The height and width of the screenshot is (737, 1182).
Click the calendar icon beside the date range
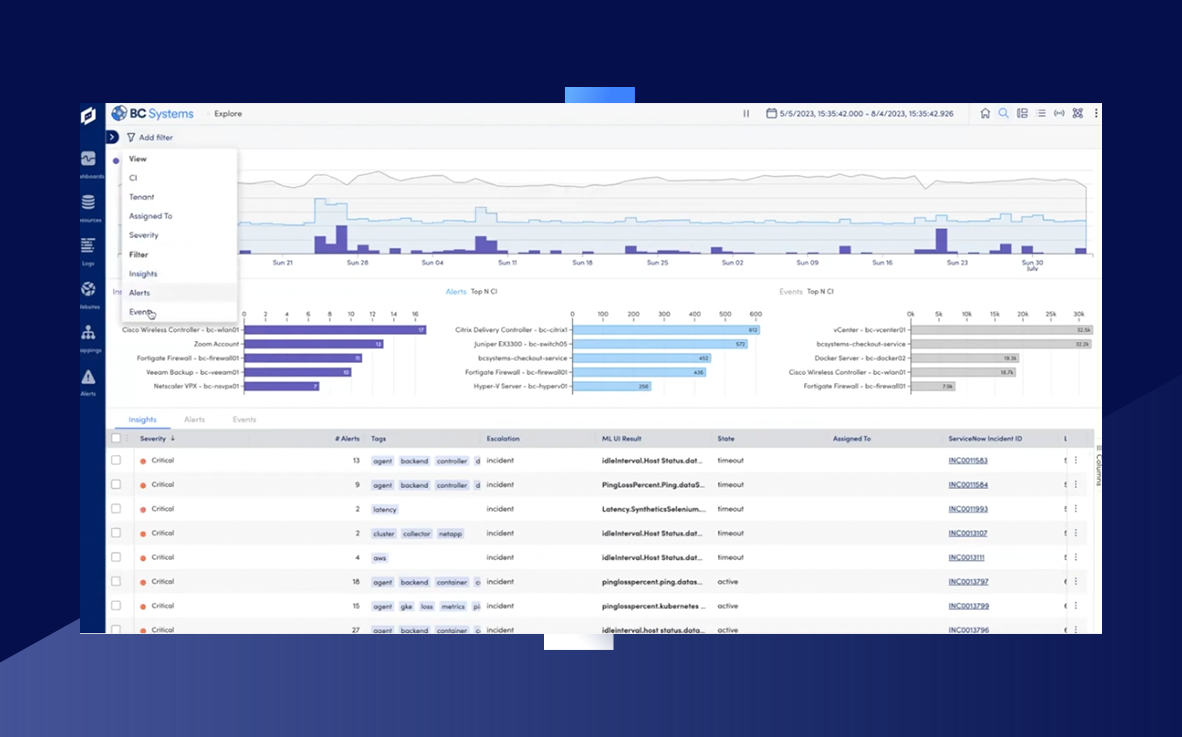click(771, 114)
